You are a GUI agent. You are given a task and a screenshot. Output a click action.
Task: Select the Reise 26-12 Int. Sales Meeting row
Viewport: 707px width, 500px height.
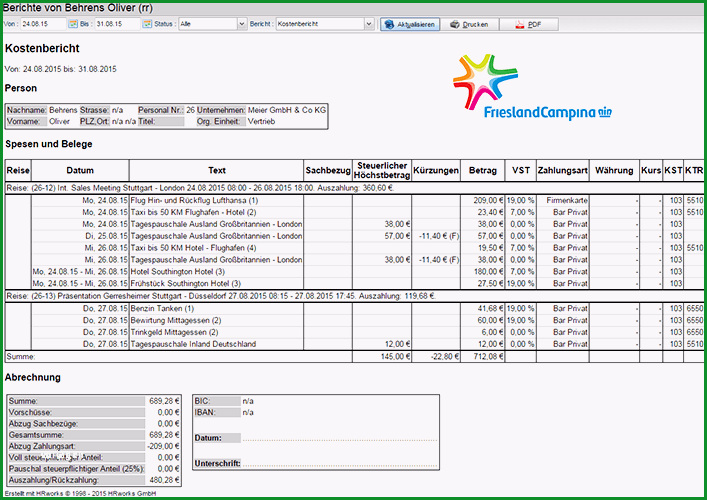(354, 188)
